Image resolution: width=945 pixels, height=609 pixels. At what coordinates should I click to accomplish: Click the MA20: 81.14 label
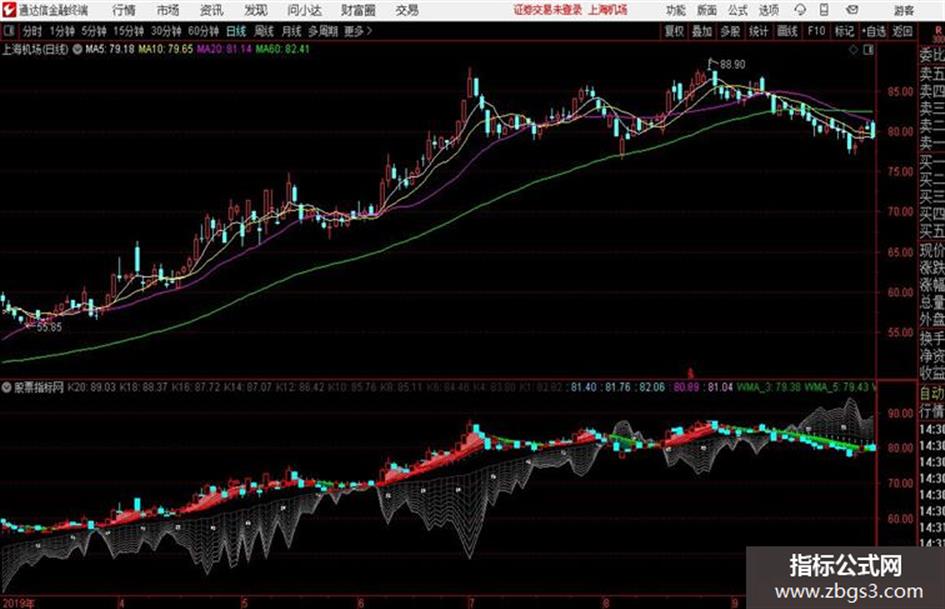click(224, 49)
